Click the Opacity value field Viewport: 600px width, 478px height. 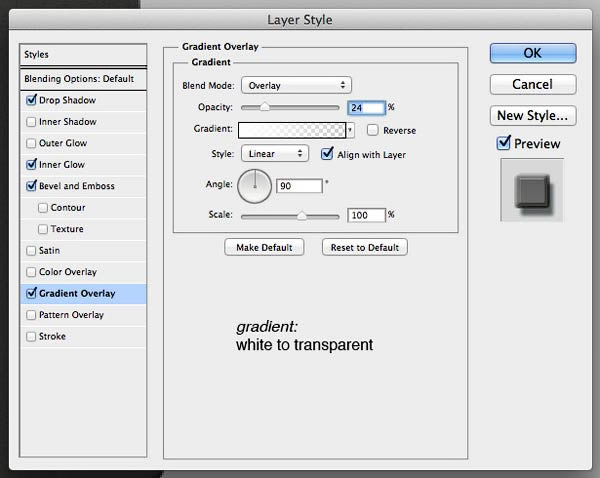click(x=366, y=108)
